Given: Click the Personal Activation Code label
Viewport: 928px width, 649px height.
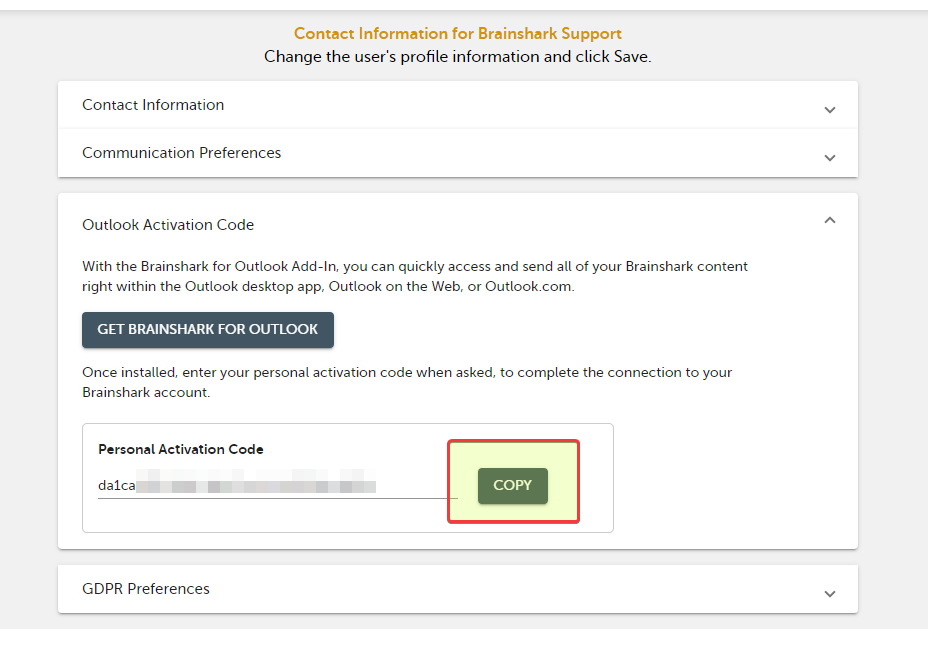Looking at the screenshot, I should [x=181, y=449].
